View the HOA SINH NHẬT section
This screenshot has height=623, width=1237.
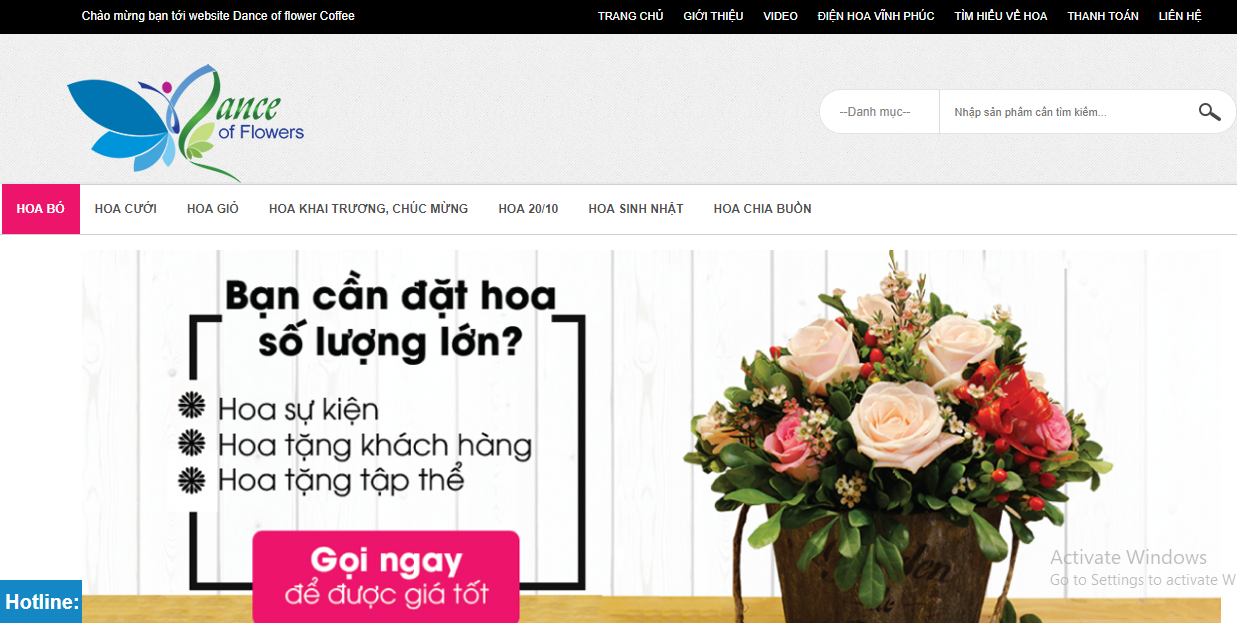[x=636, y=209]
